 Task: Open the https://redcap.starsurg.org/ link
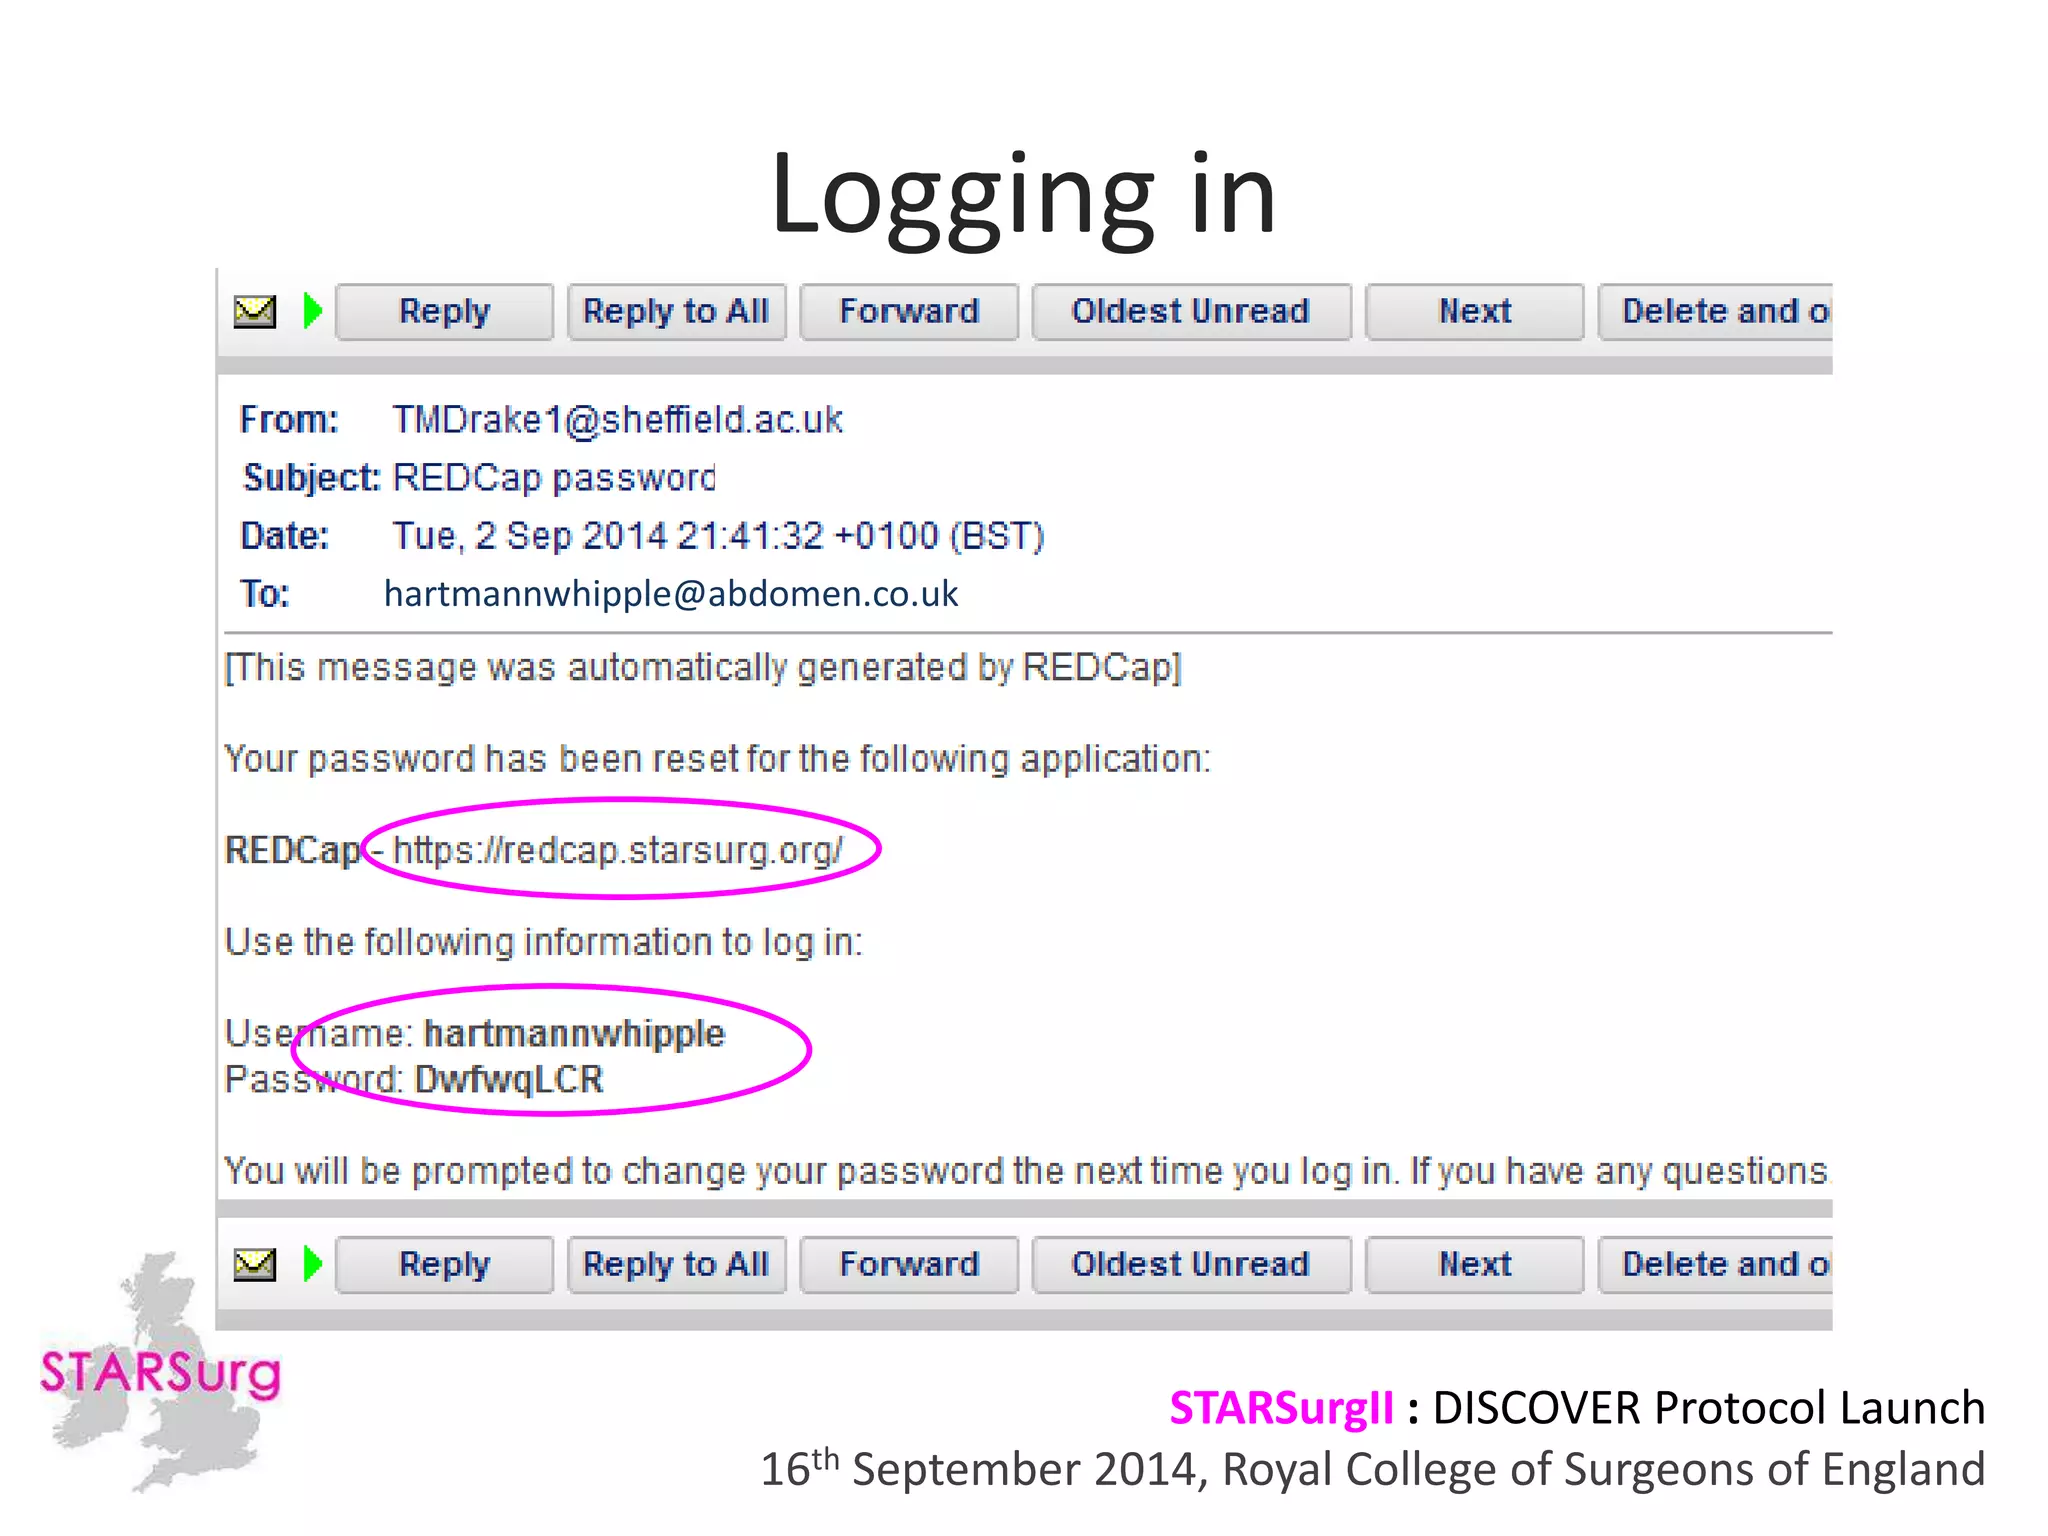coord(618,850)
